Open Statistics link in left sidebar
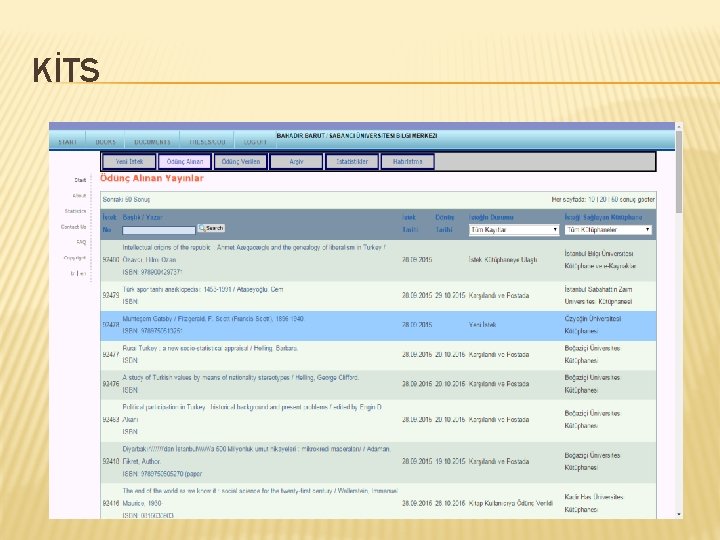 75,211
